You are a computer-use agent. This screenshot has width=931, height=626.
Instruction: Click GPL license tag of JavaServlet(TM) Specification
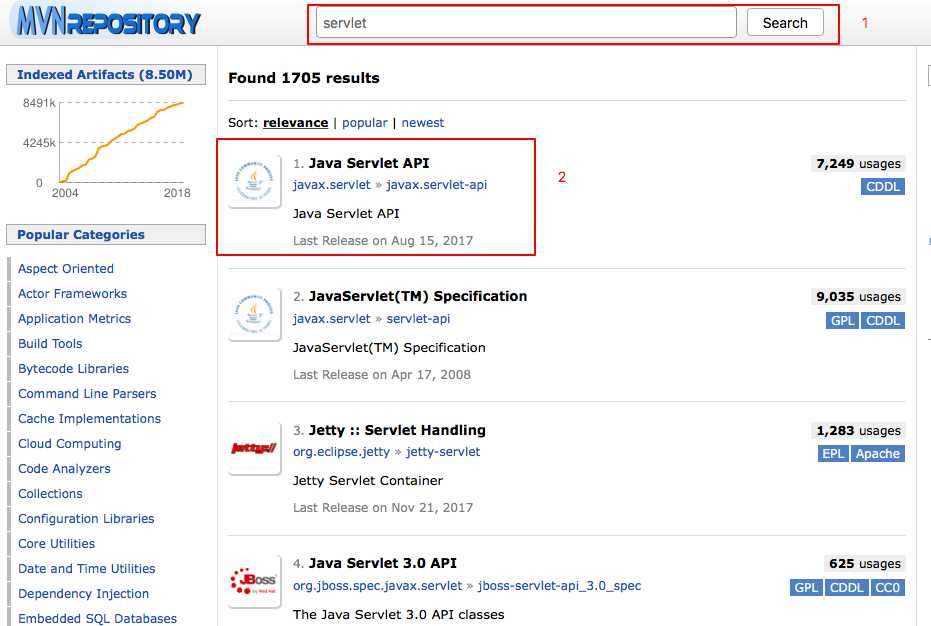(x=842, y=320)
